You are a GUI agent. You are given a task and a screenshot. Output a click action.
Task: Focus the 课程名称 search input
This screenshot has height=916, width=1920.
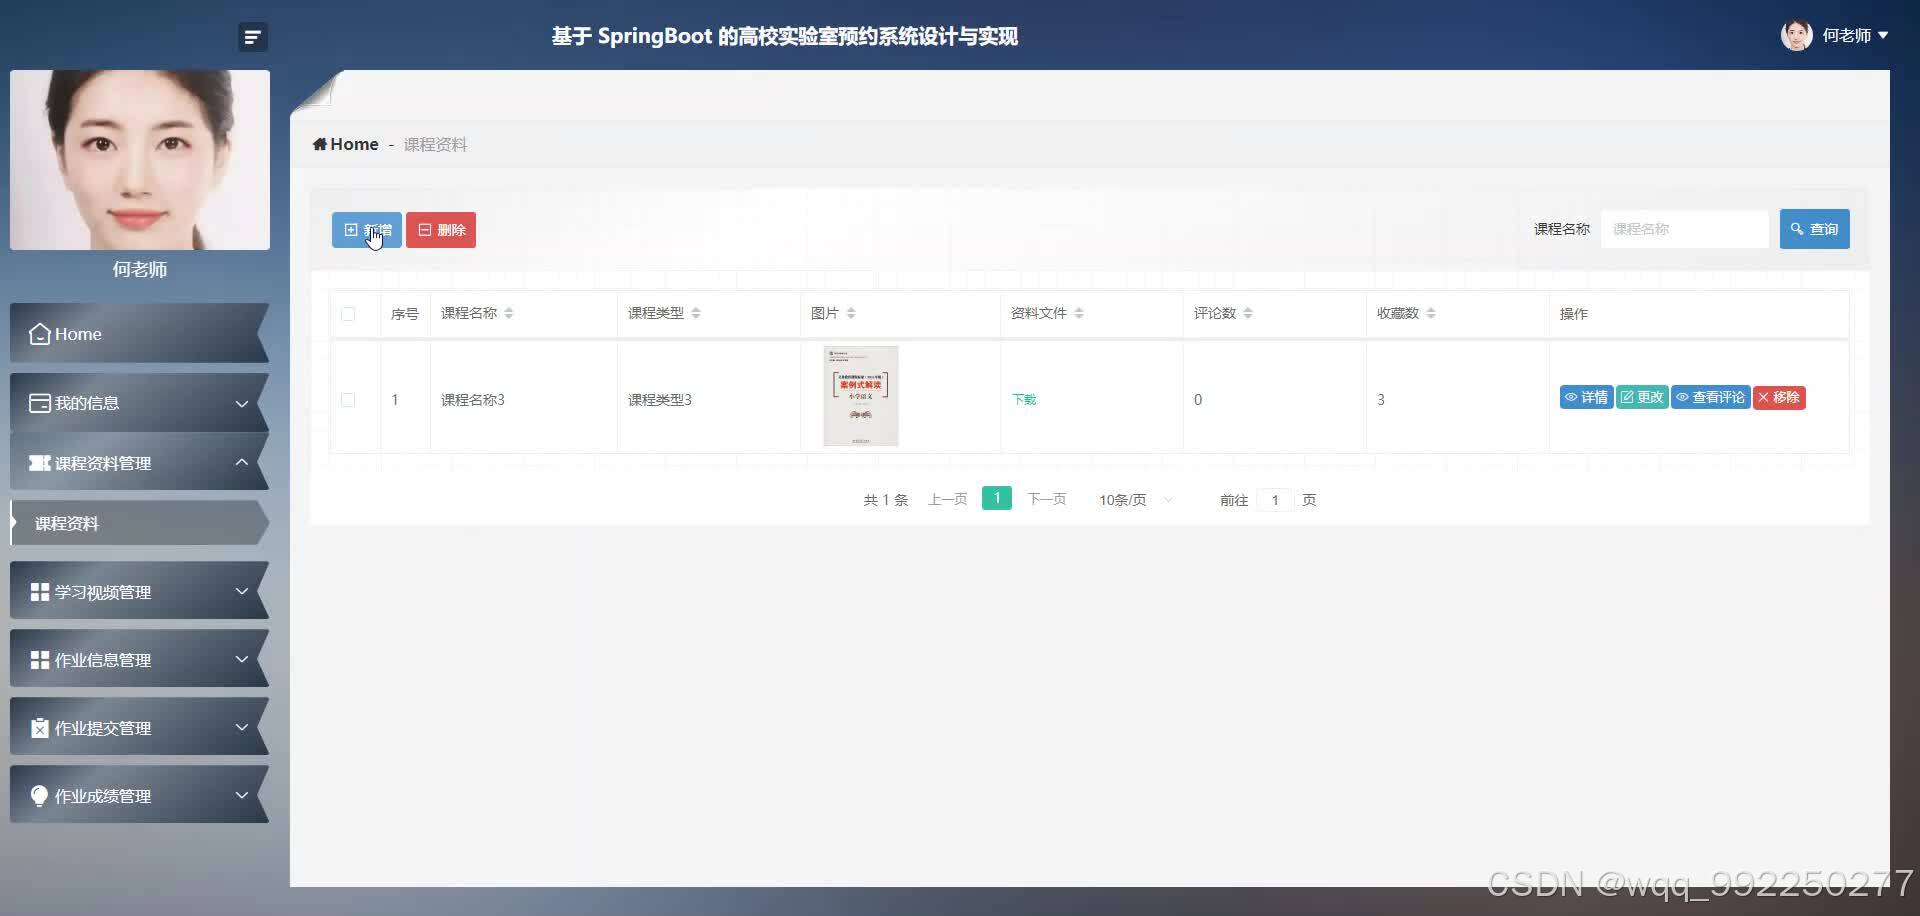coord(1685,229)
